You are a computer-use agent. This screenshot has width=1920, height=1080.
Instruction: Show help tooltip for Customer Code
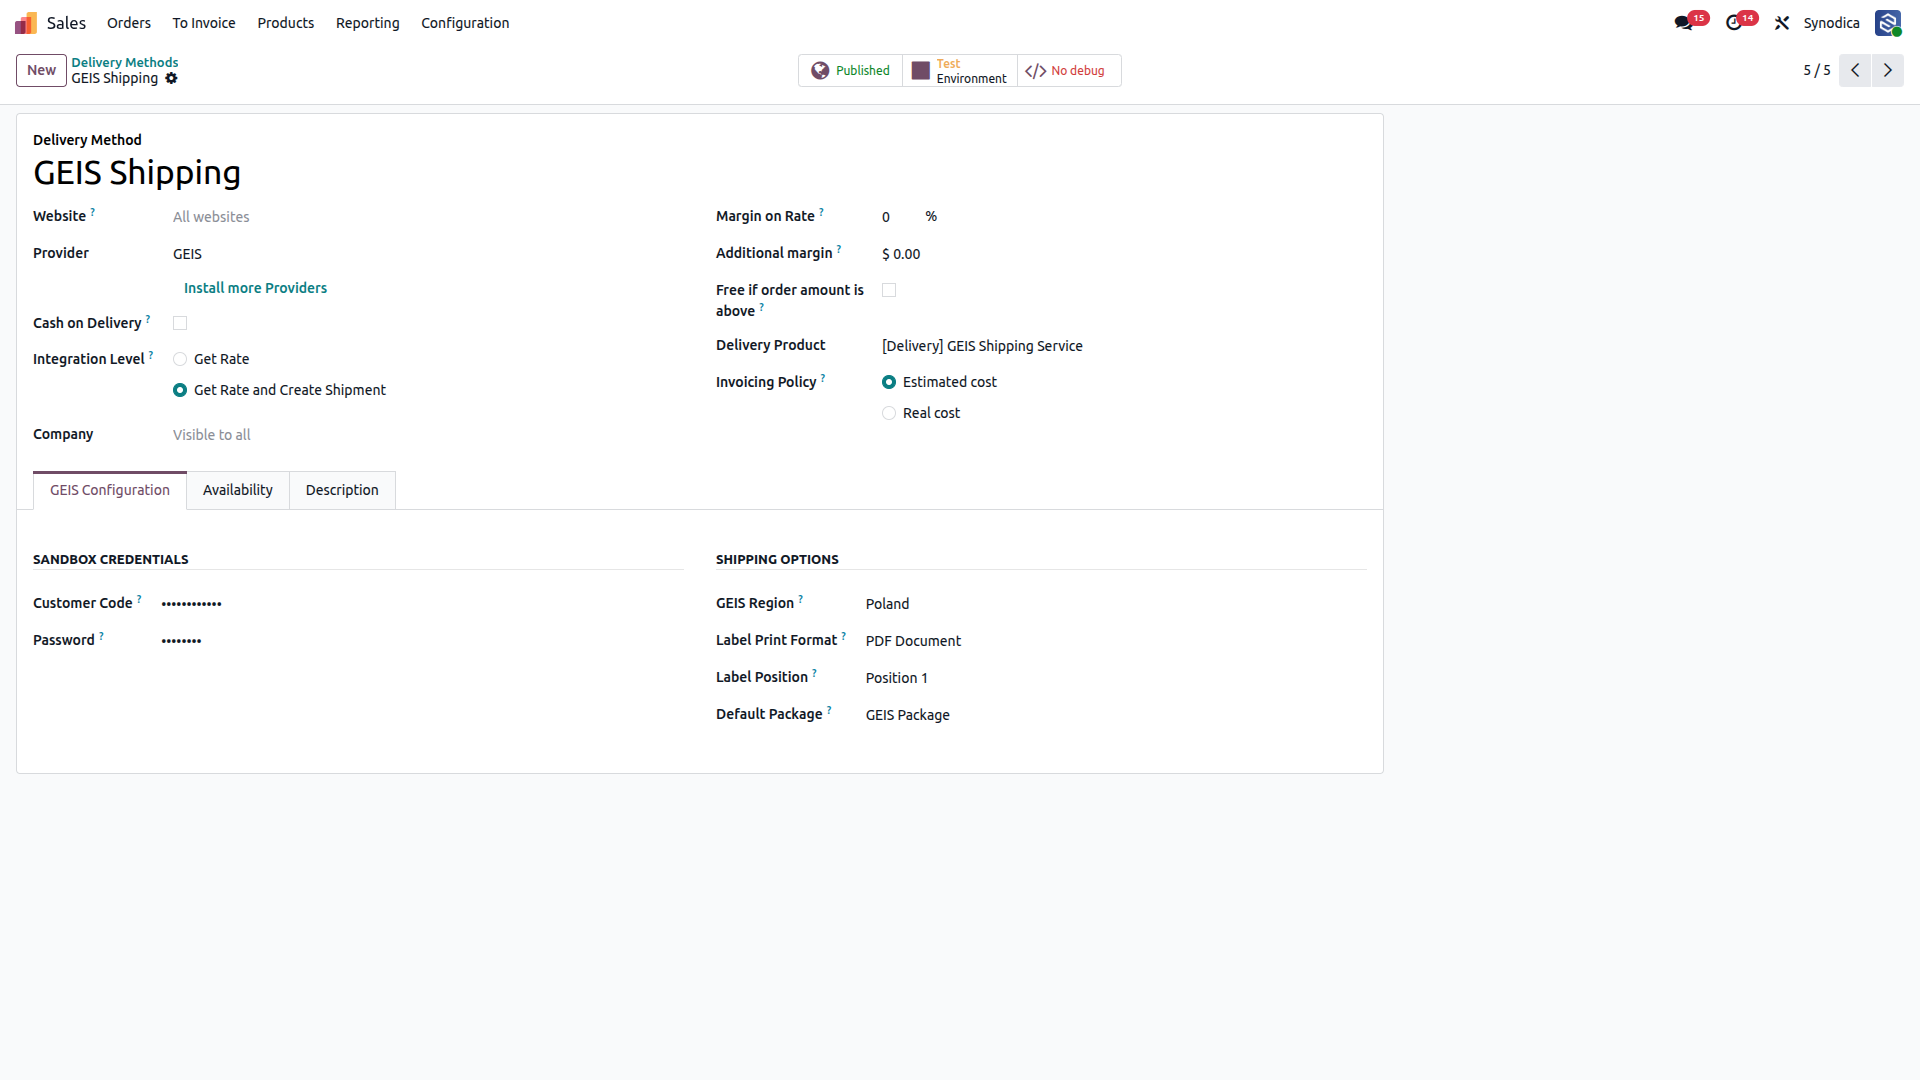click(139, 599)
